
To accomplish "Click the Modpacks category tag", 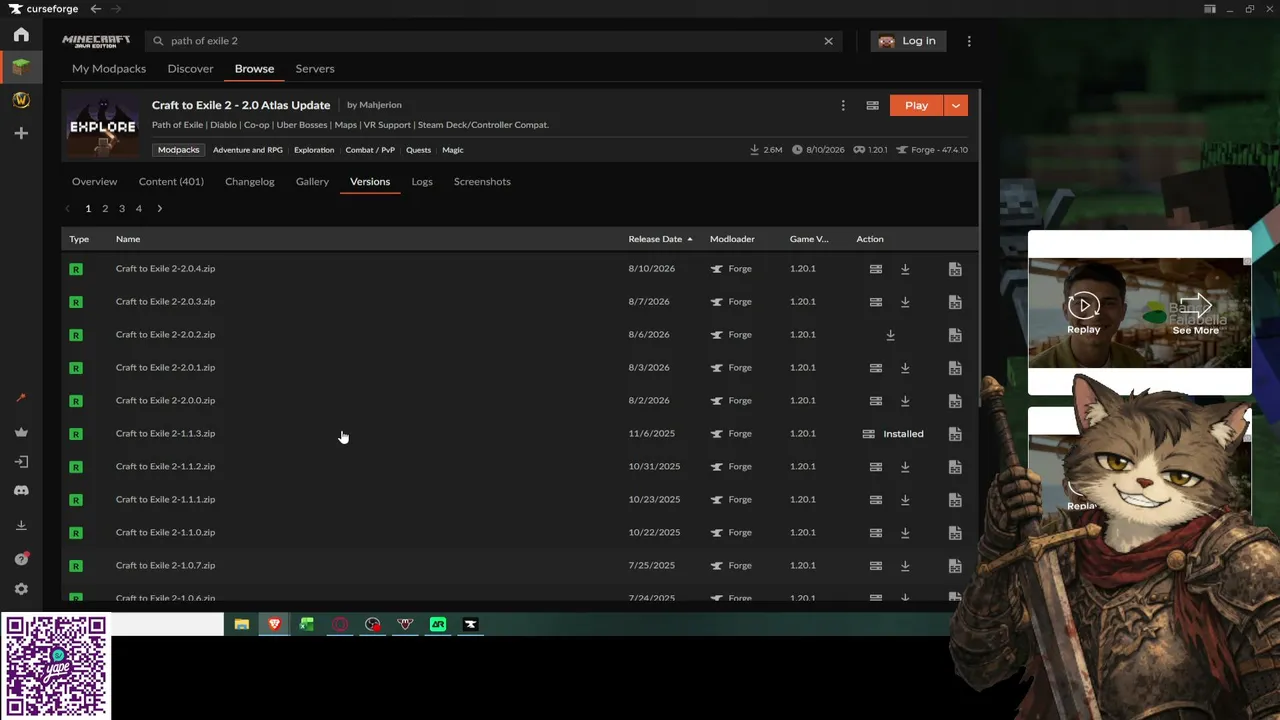I will pos(179,150).
